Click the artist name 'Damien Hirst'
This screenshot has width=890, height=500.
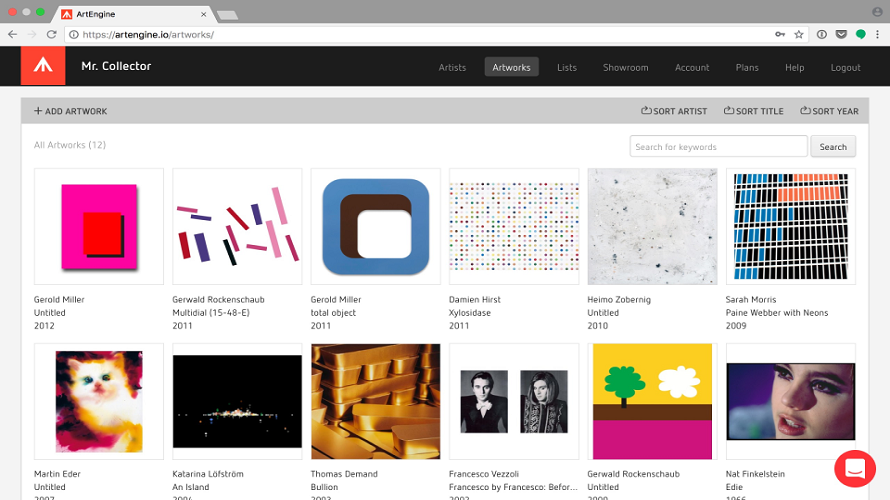(x=475, y=300)
